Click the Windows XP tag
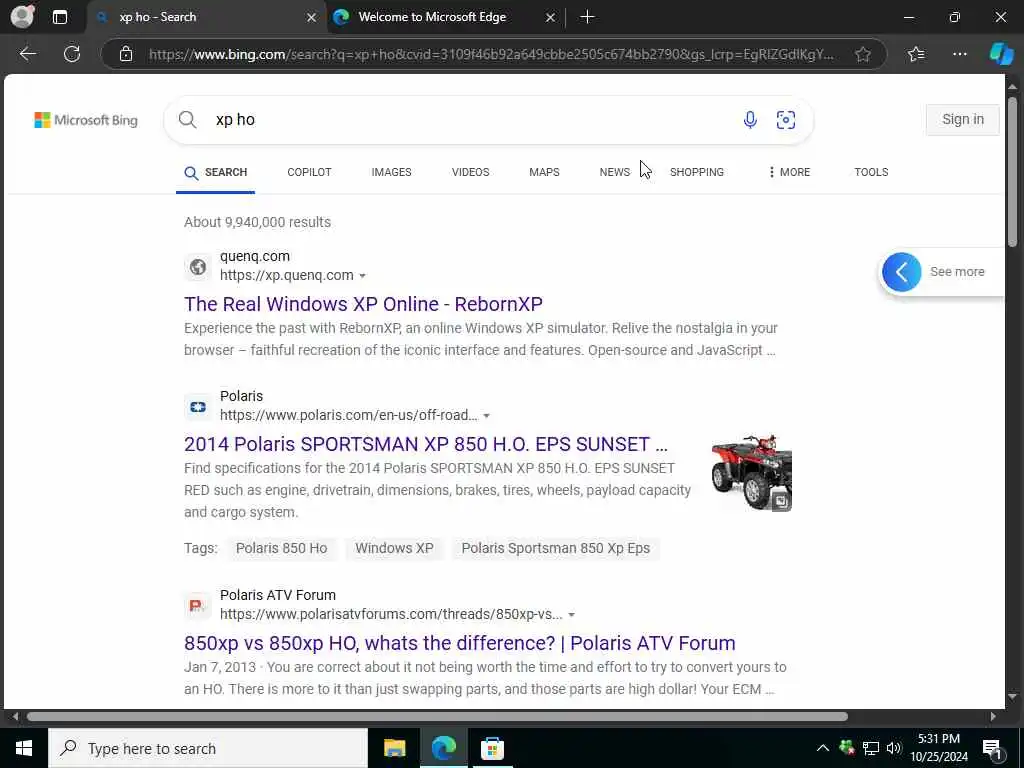This screenshot has width=1024, height=768. click(x=394, y=548)
